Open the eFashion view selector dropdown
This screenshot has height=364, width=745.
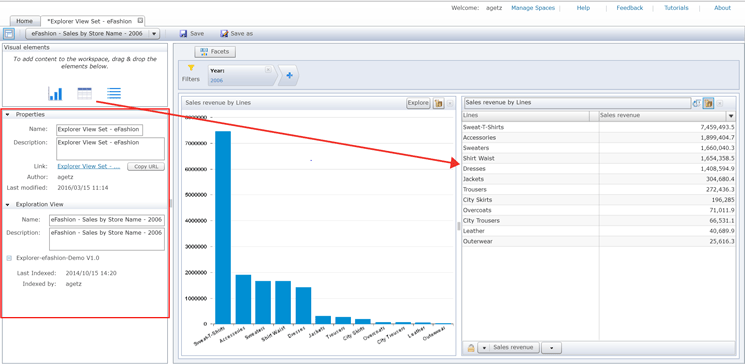click(x=154, y=34)
